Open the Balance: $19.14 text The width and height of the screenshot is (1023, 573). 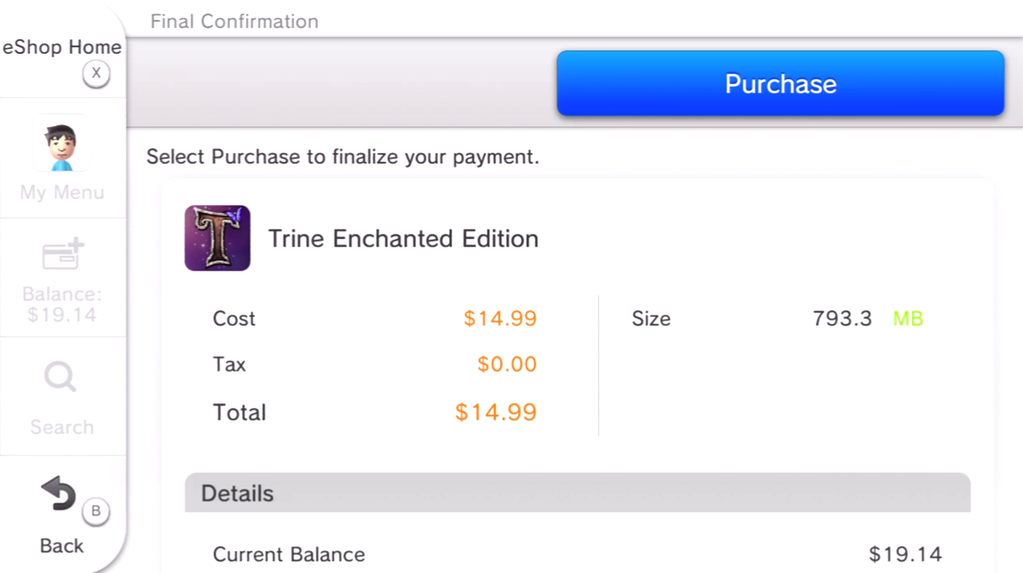[x=62, y=304]
